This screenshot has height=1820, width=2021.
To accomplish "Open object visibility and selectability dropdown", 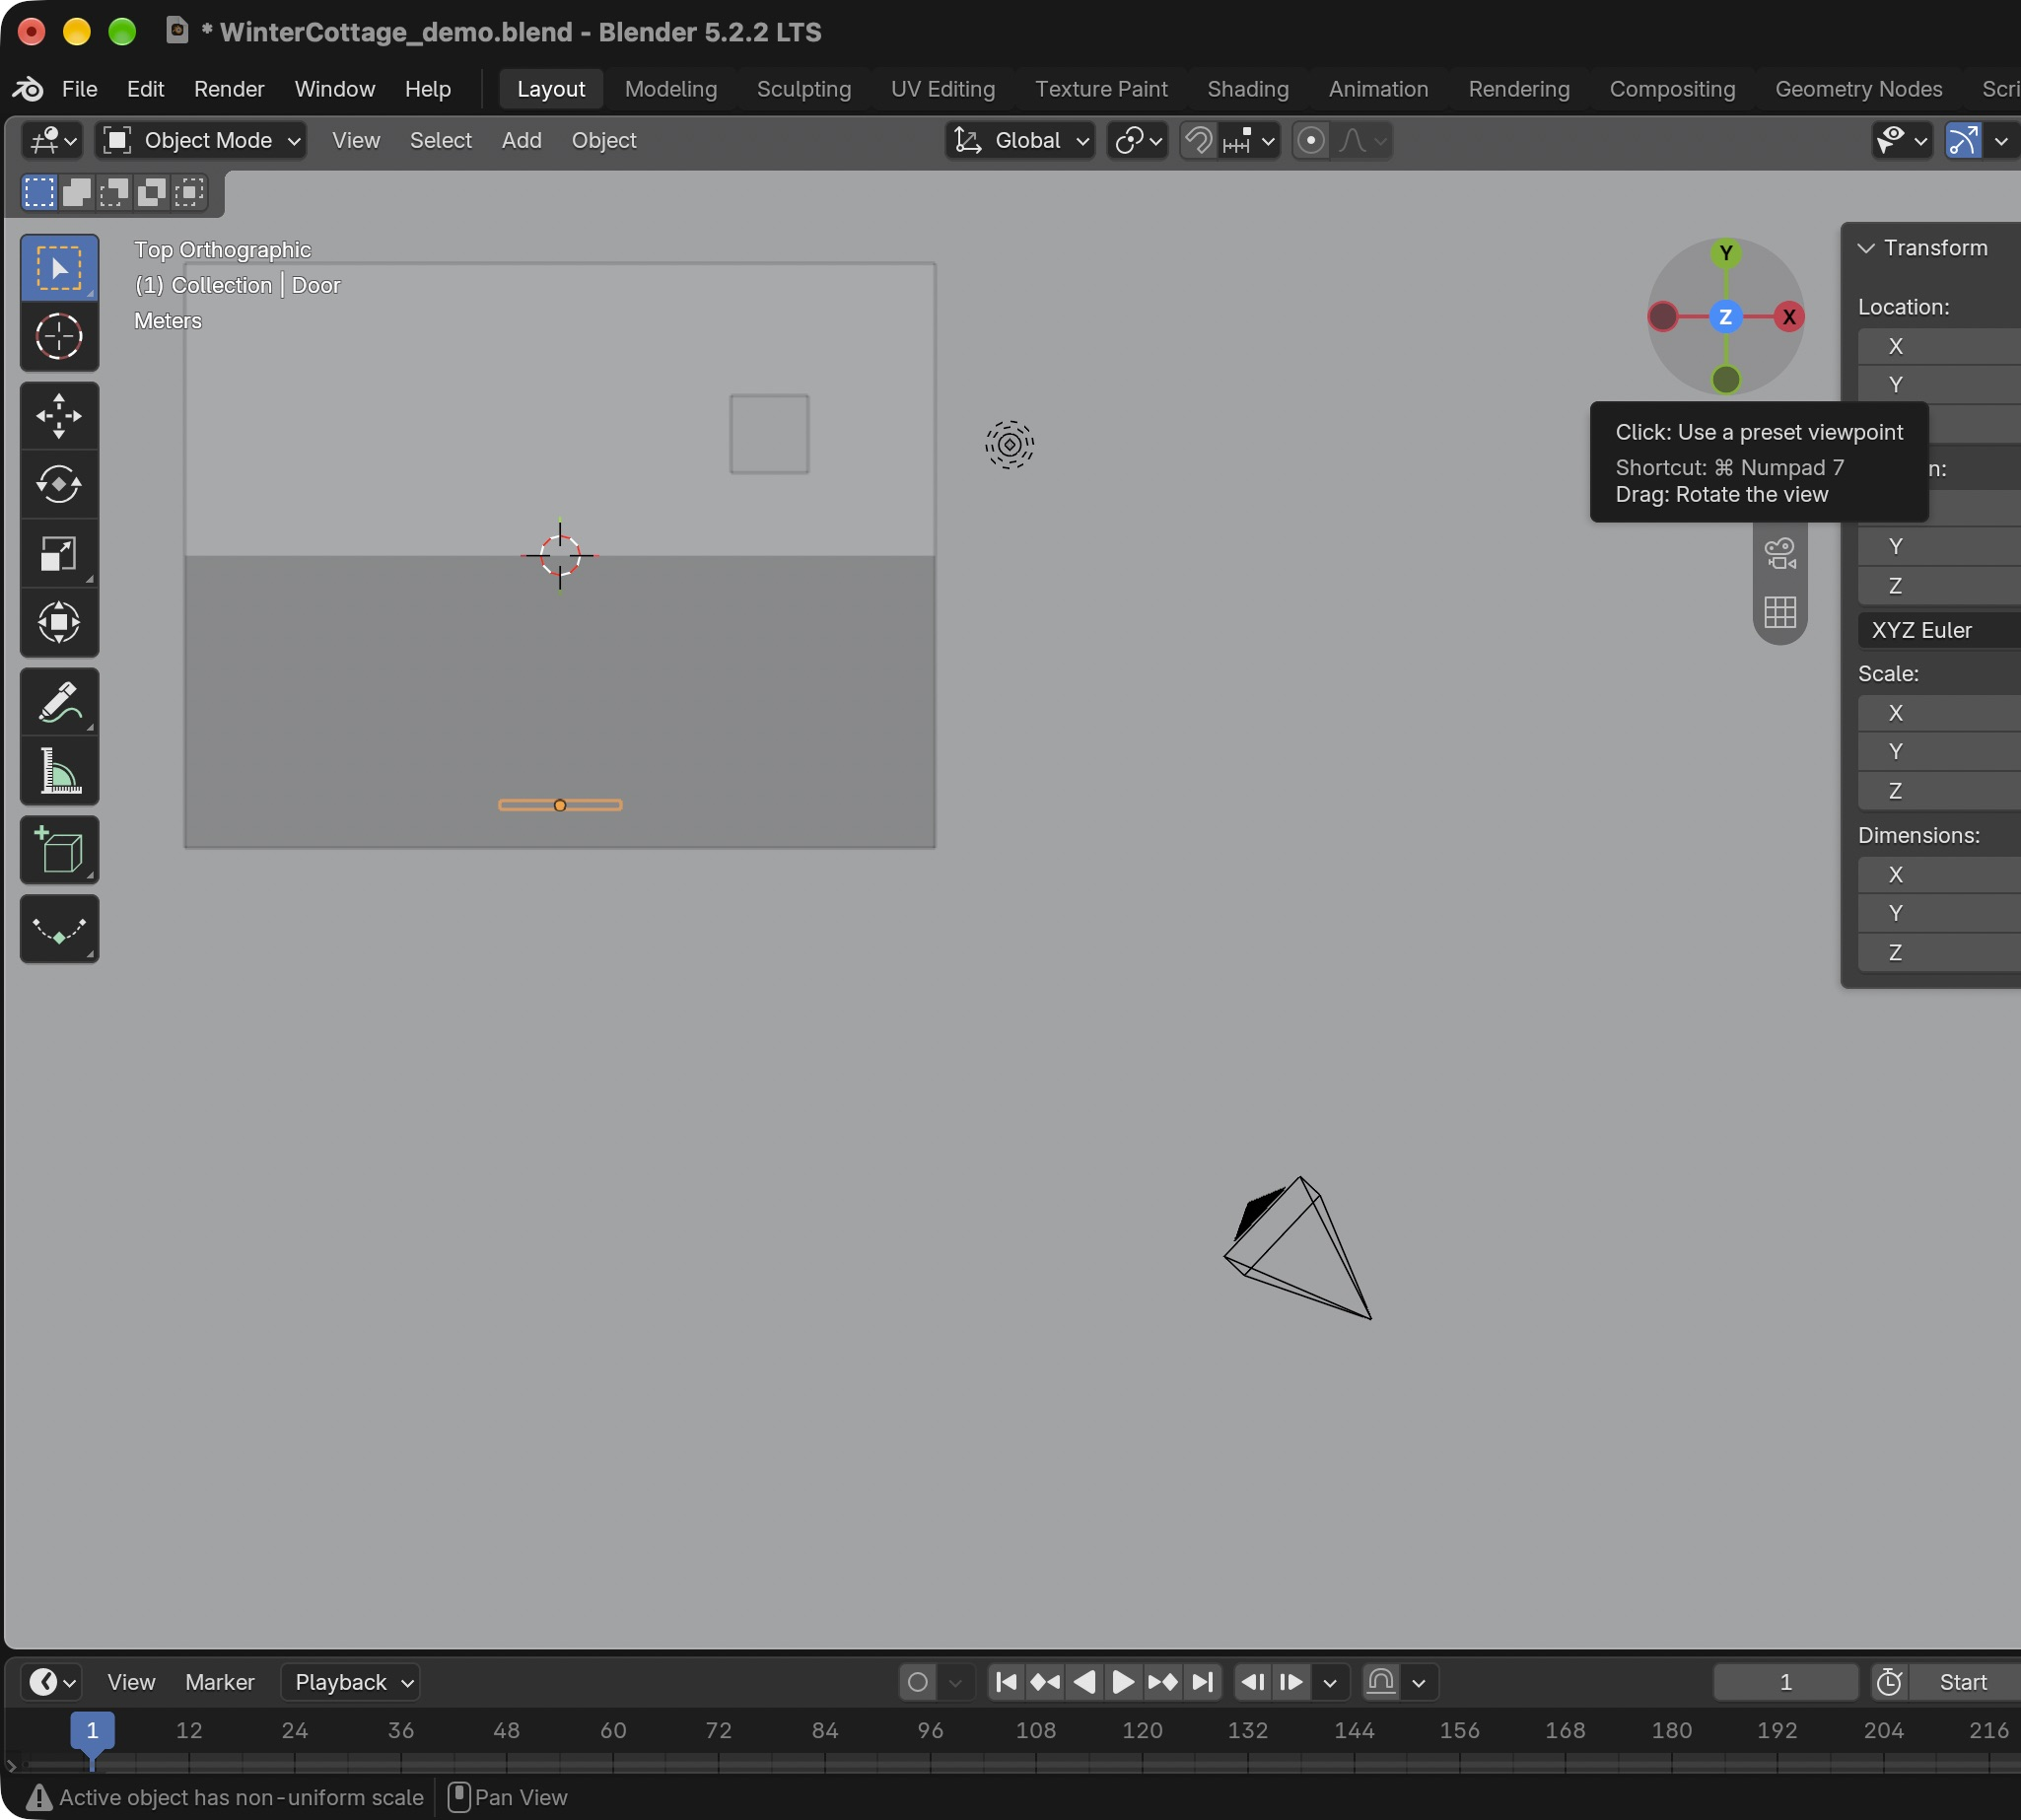I will click(1901, 141).
